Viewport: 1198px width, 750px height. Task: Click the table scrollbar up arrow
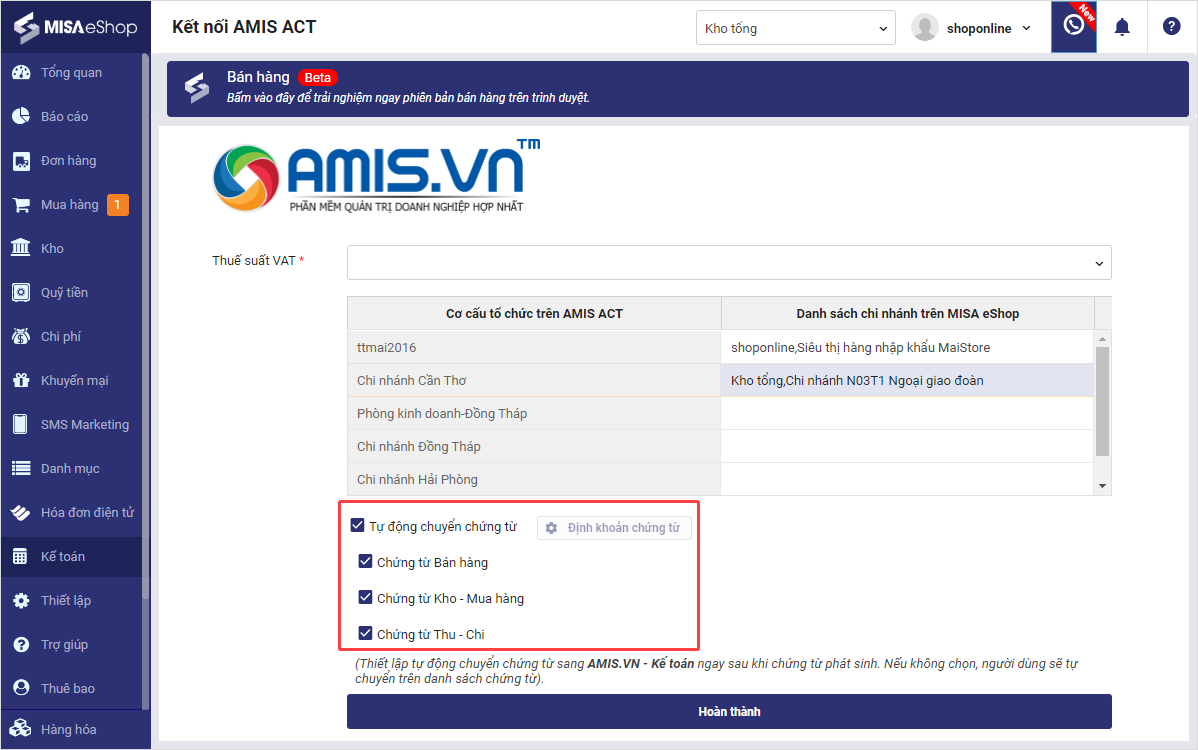coord(1102,339)
